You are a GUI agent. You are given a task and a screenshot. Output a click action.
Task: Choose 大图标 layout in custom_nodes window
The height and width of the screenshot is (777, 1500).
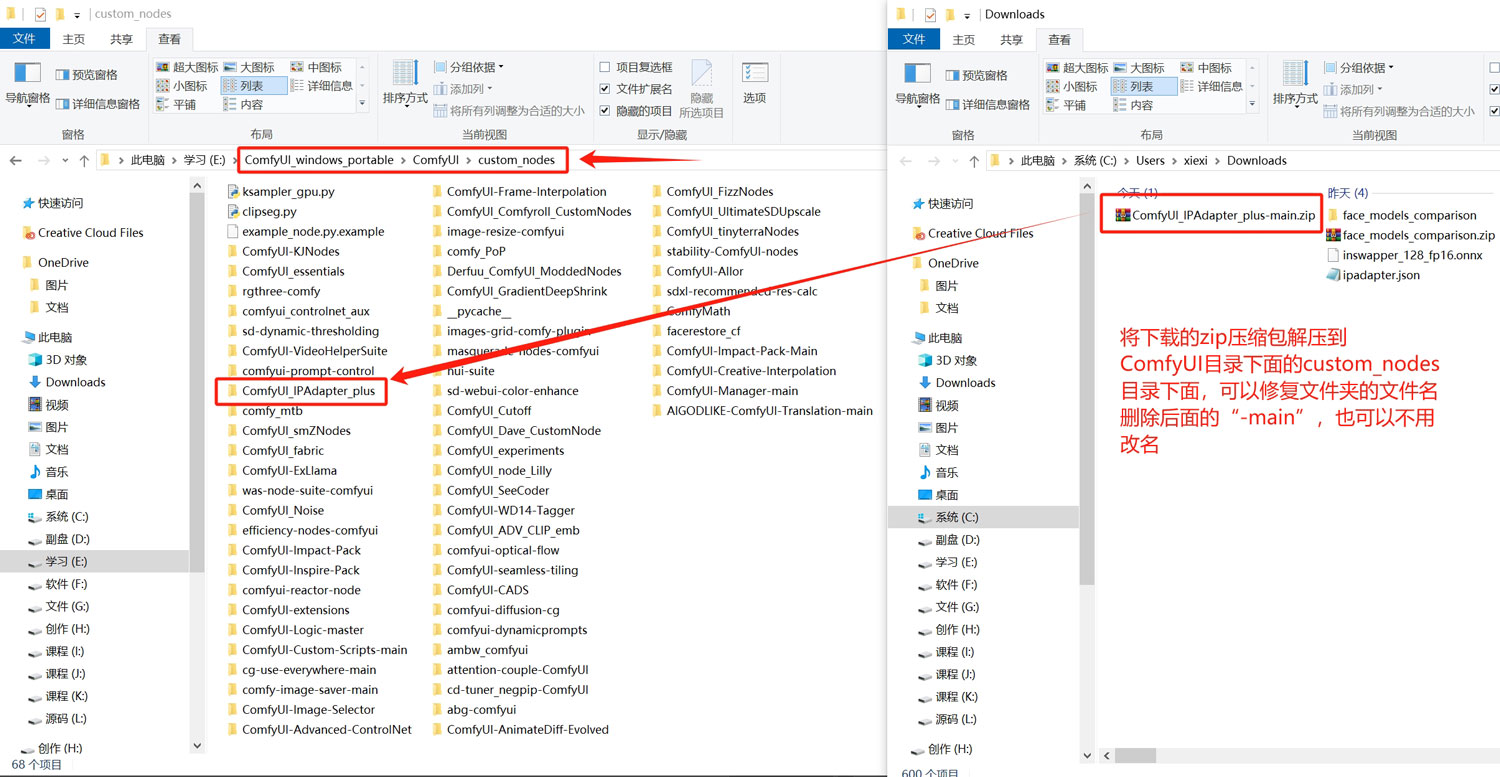248,67
